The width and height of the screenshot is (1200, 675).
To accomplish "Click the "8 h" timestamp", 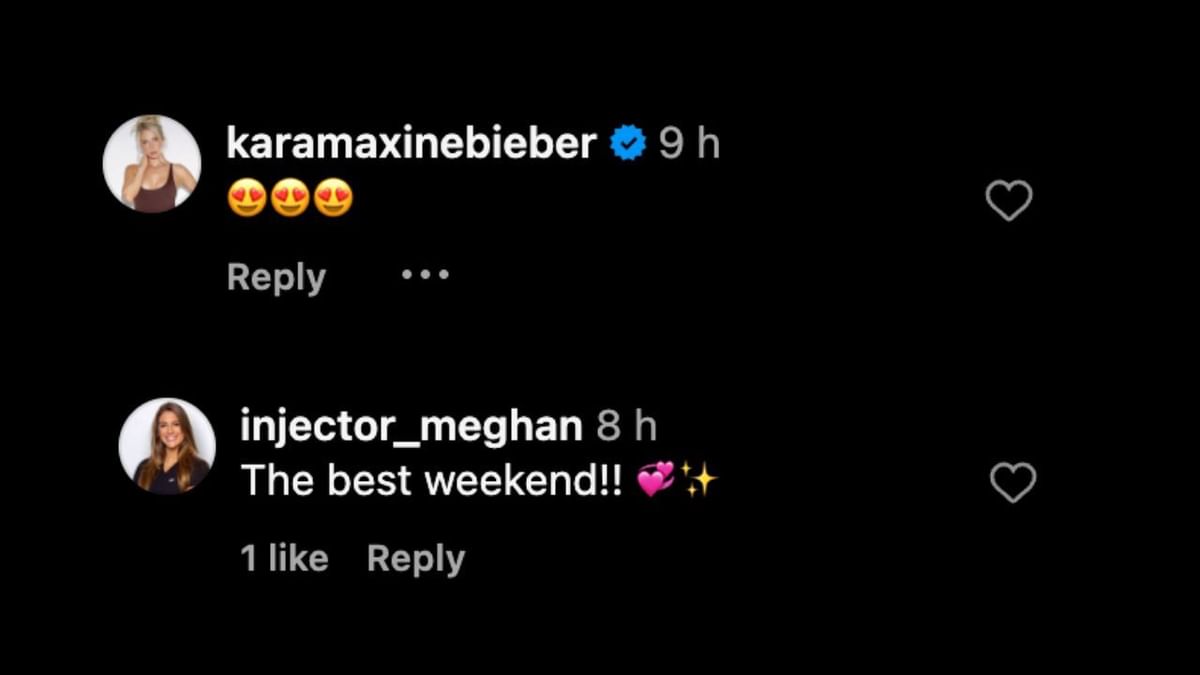I will pyautogui.click(x=627, y=427).
